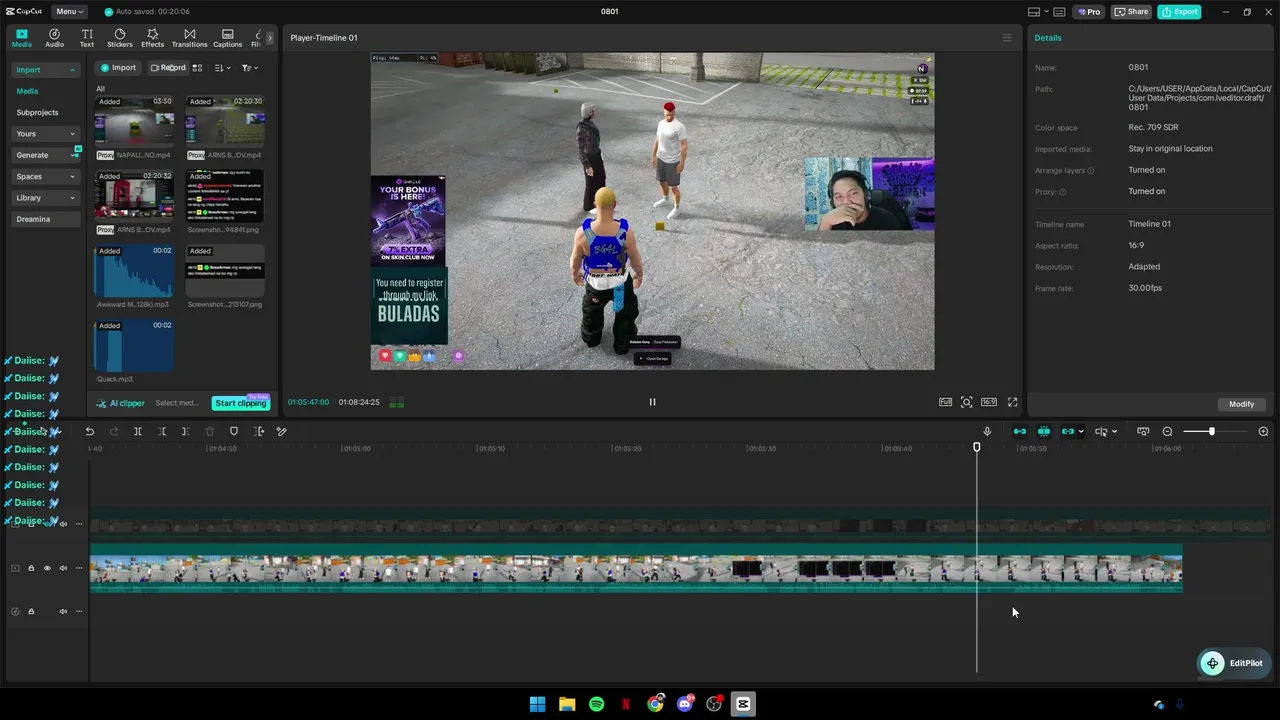Expand the Library section
1280x720 pixels.
tap(72, 198)
